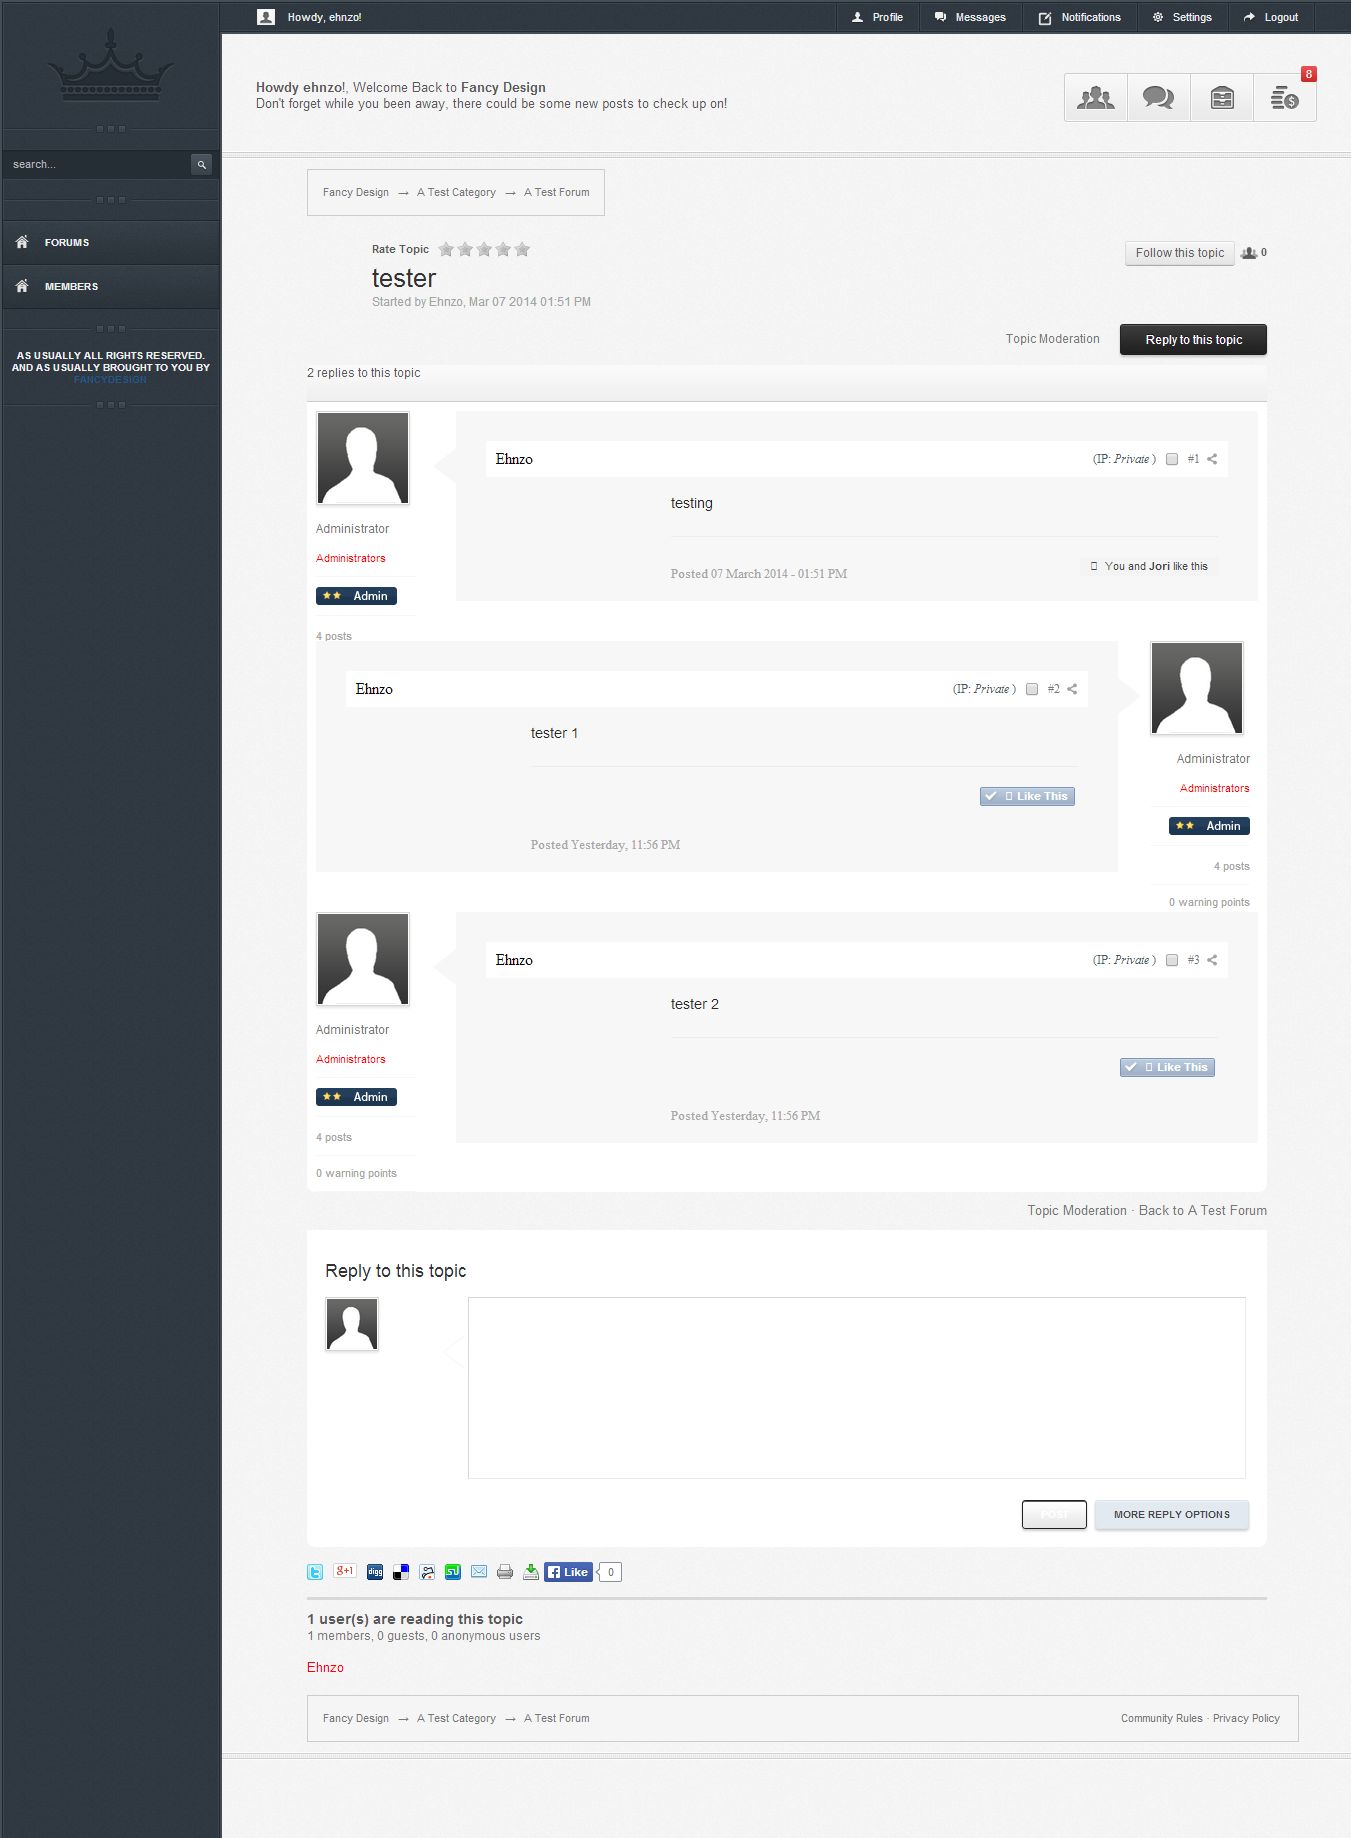This screenshot has height=1838, width=1351.
Task: Click the Follow this topic button
Action: [1179, 253]
